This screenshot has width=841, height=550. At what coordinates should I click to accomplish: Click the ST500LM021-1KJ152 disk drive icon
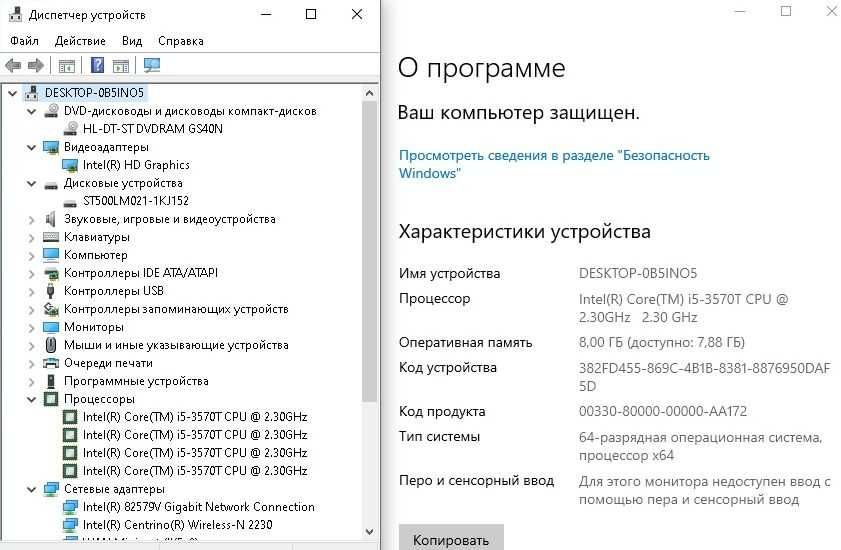click(x=70, y=203)
